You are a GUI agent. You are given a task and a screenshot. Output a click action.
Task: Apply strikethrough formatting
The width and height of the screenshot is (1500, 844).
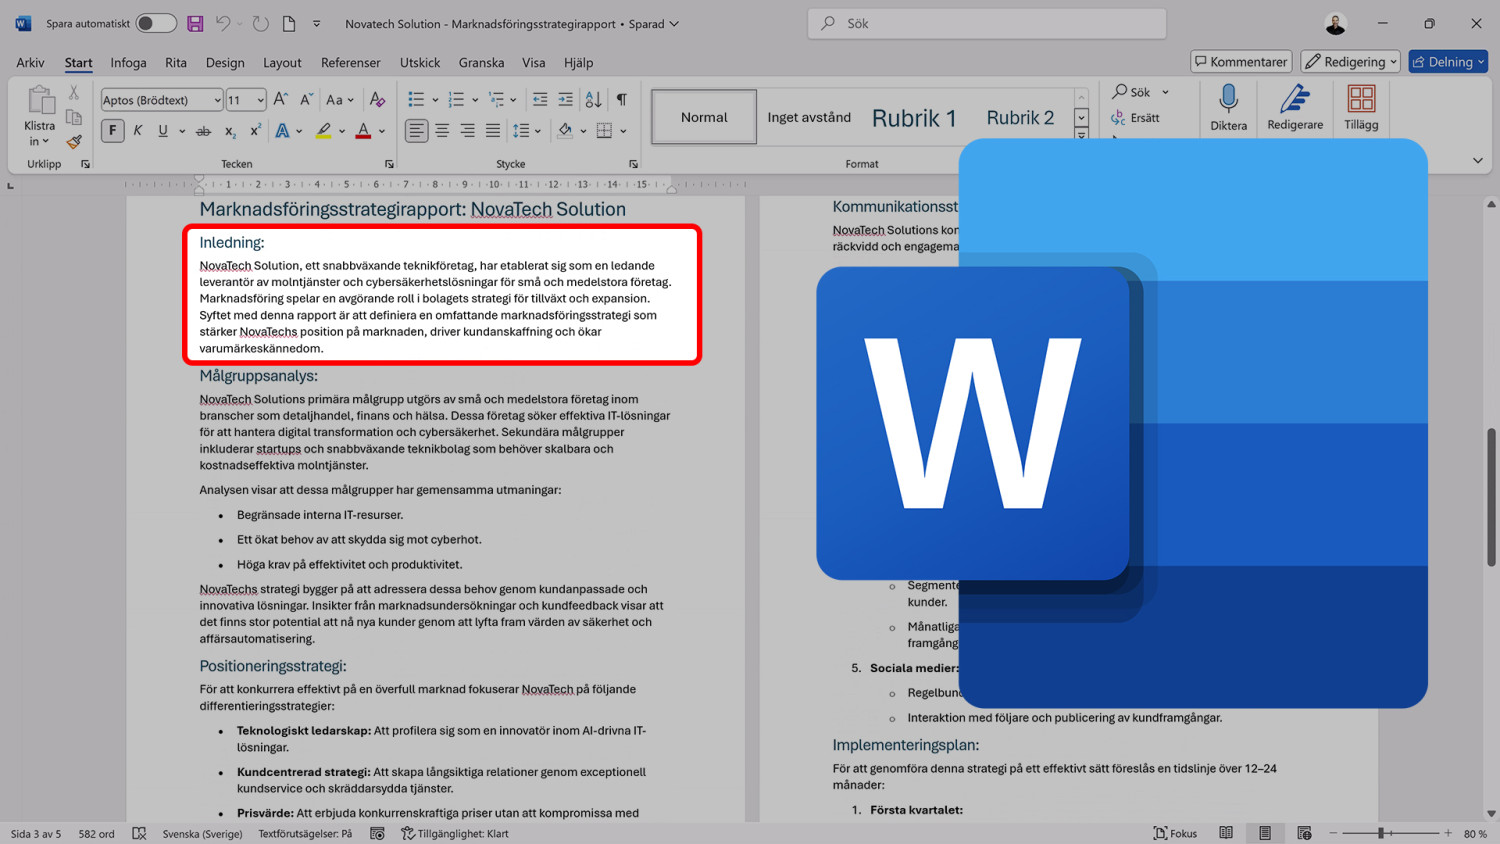203,131
